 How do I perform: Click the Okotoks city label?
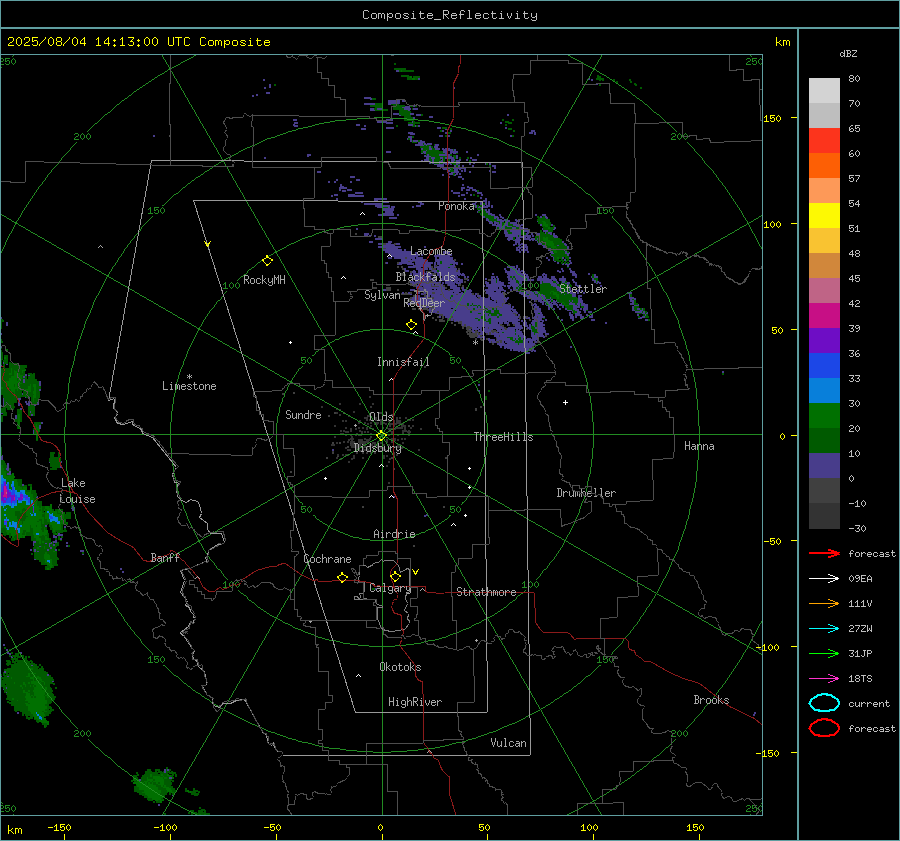tap(400, 667)
